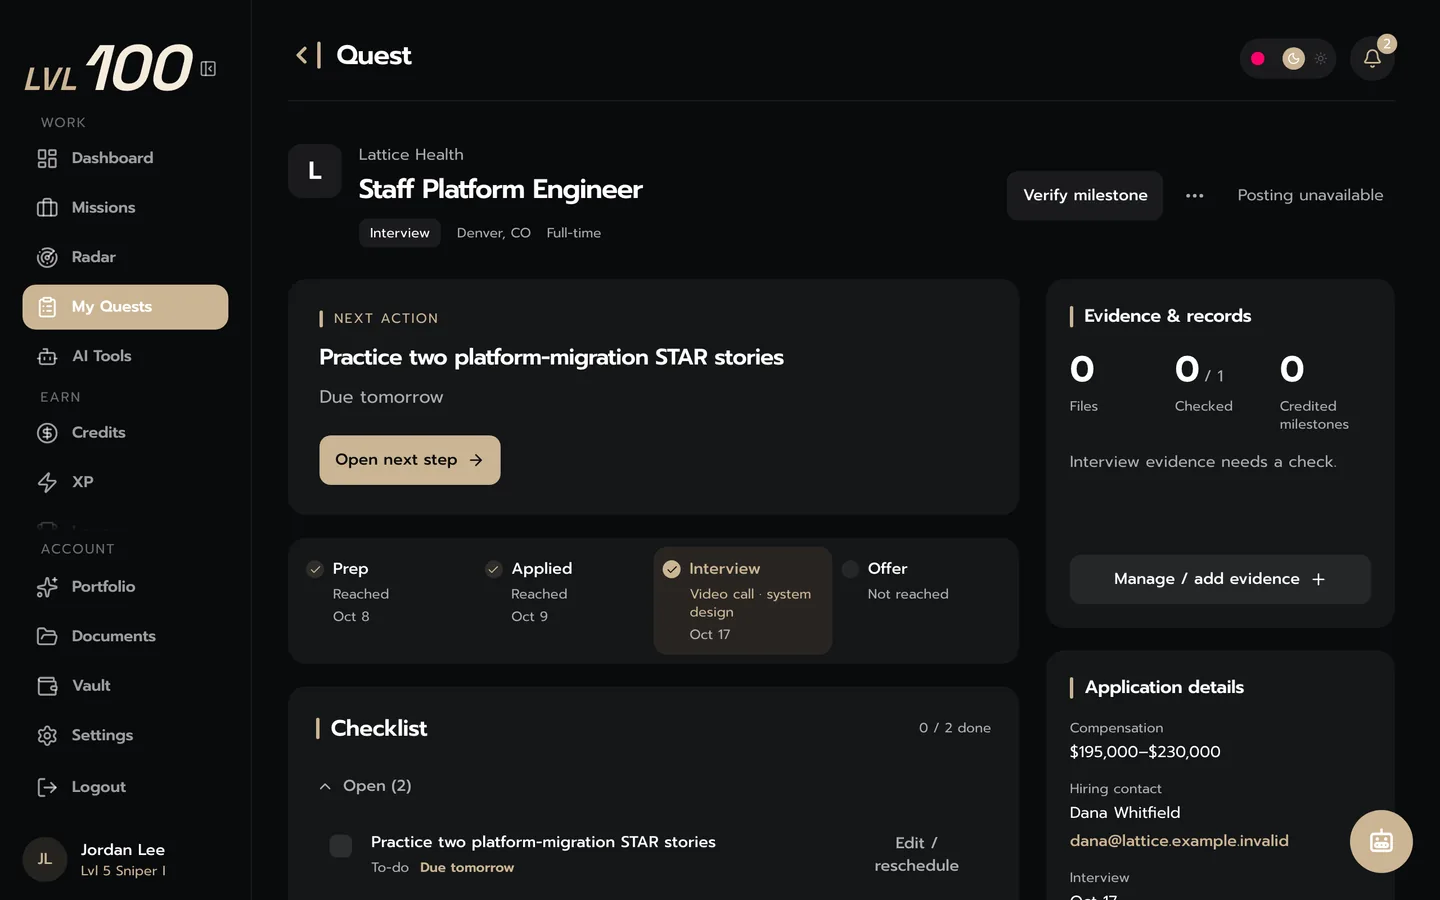Open the chatbot assistant floating button
The width and height of the screenshot is (1440, 900).
1381,841
